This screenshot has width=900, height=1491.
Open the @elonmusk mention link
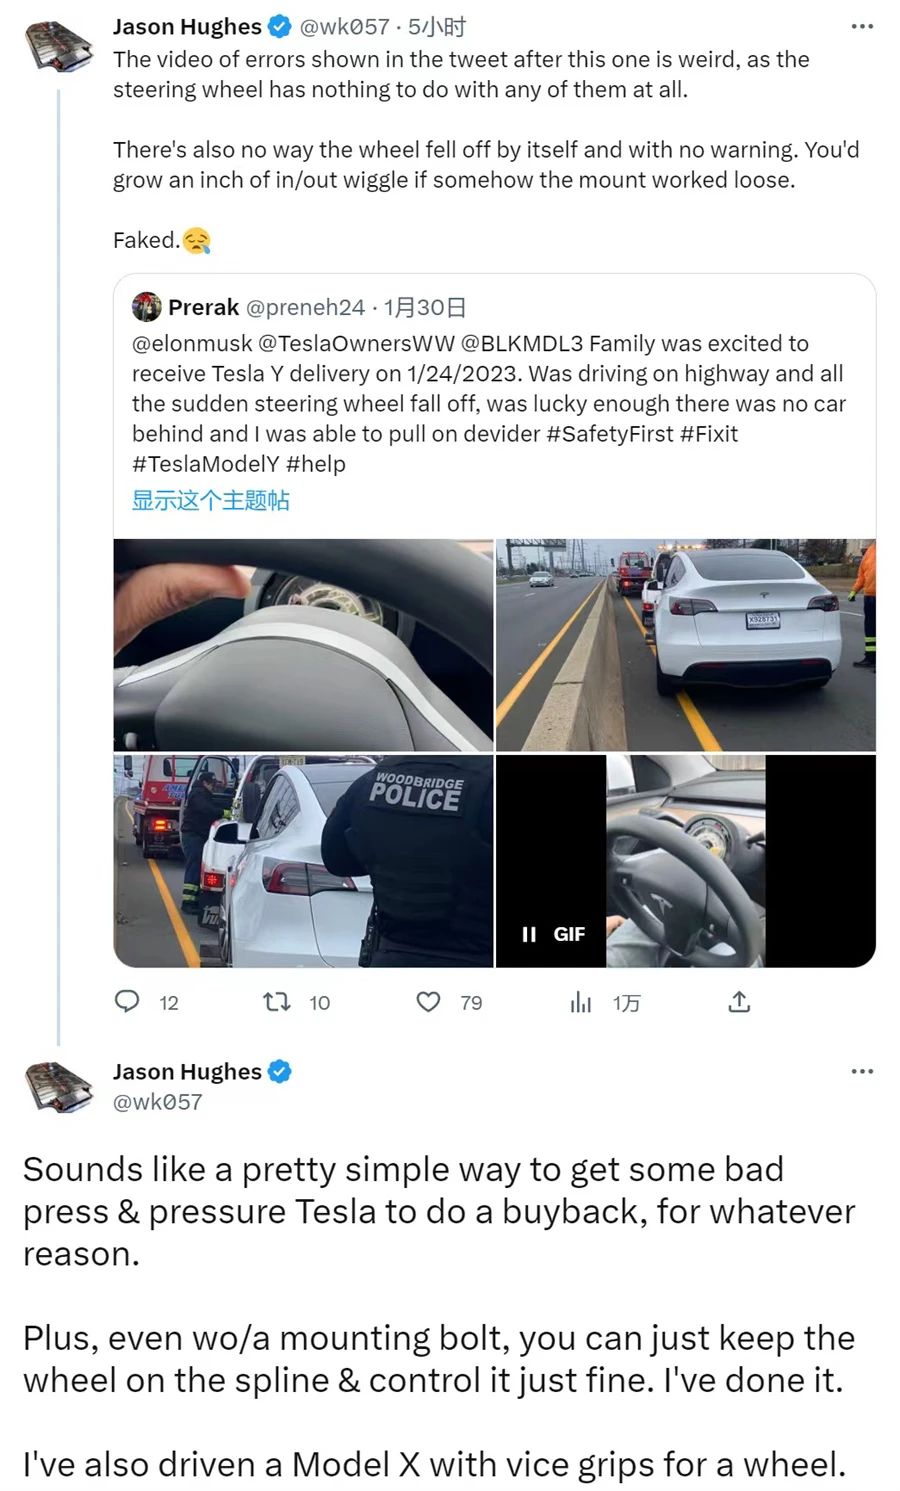point(192,343)
